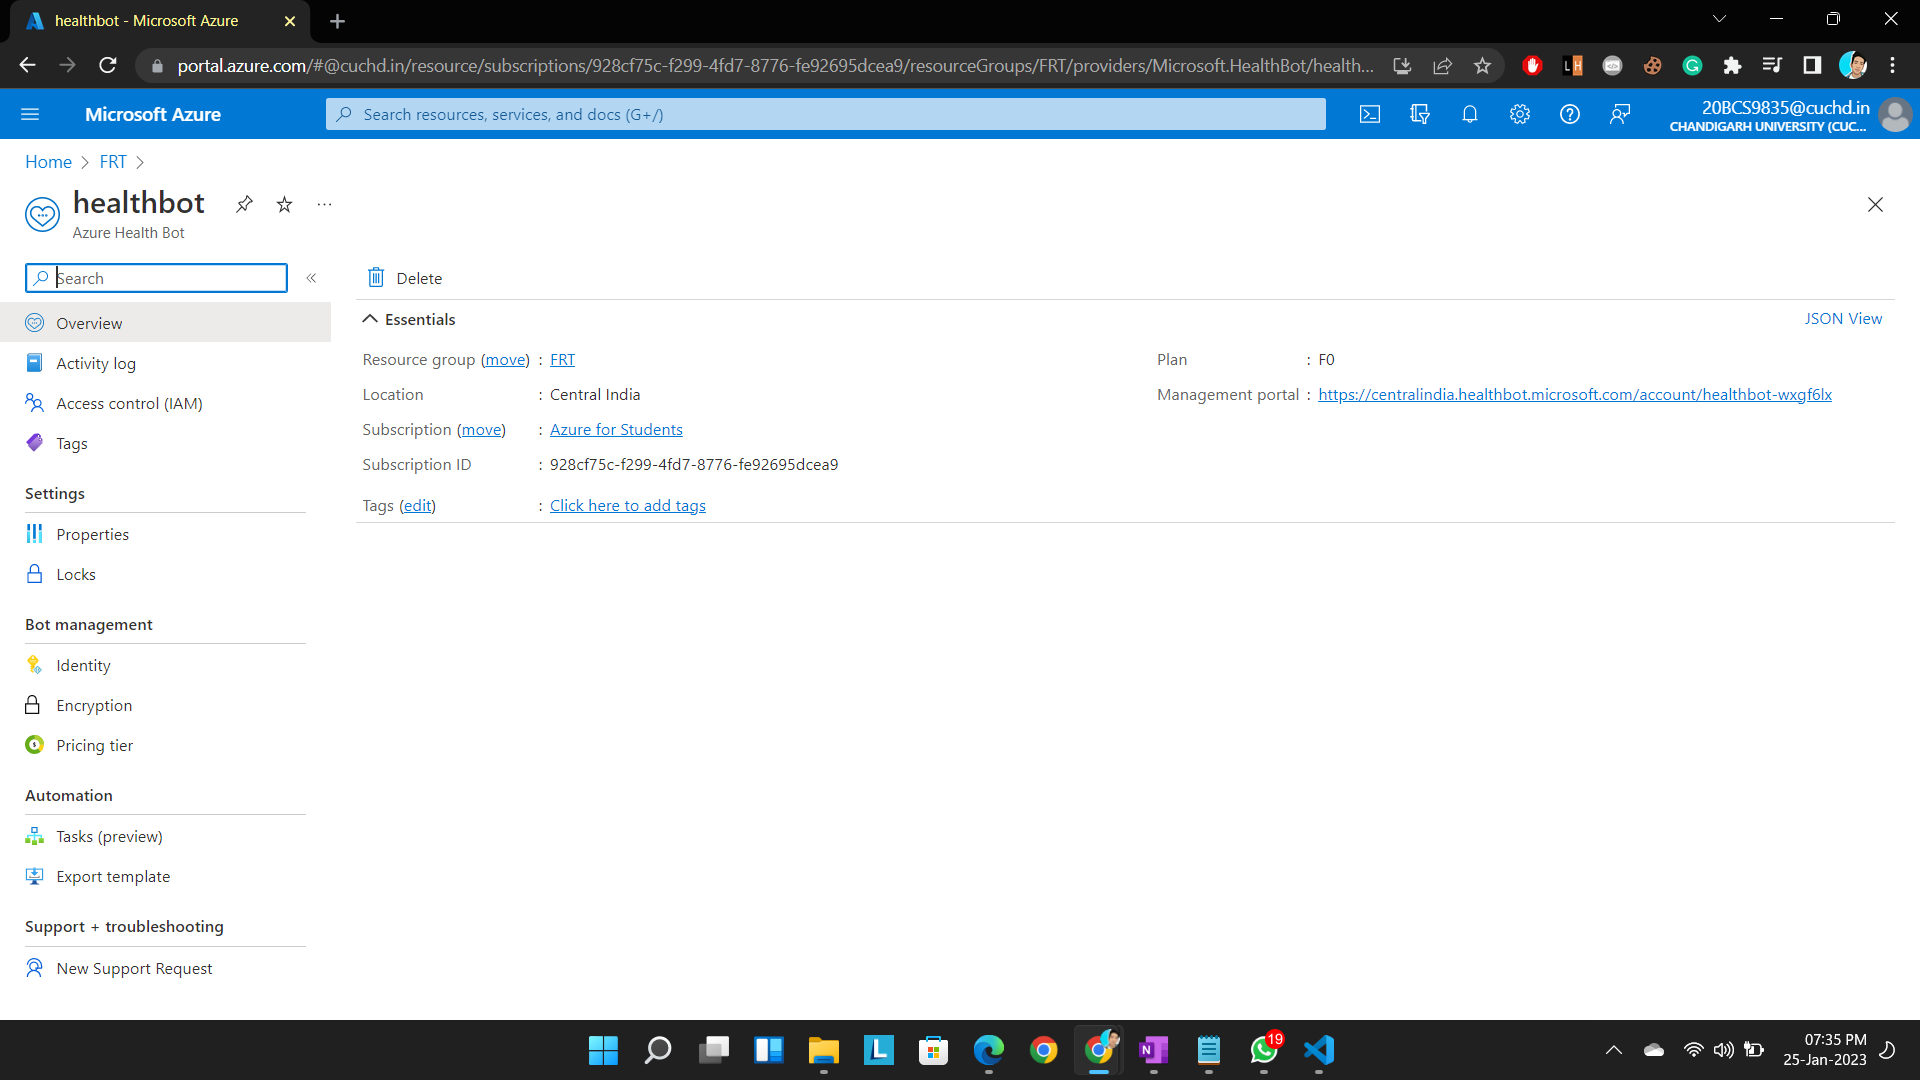
Task: Open portal settings gear
Action: coord(1520,114)
